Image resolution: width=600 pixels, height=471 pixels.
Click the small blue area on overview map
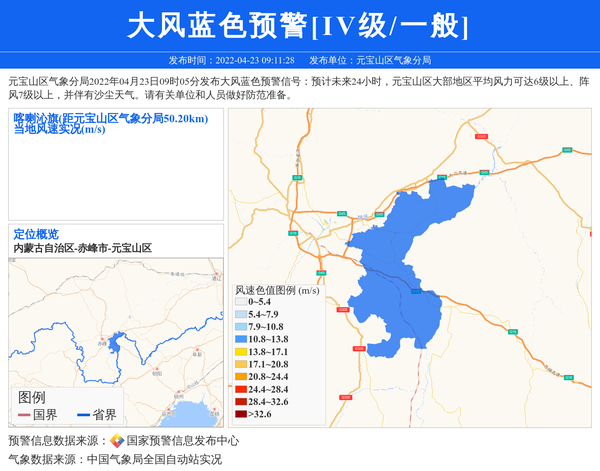[118, 344]
